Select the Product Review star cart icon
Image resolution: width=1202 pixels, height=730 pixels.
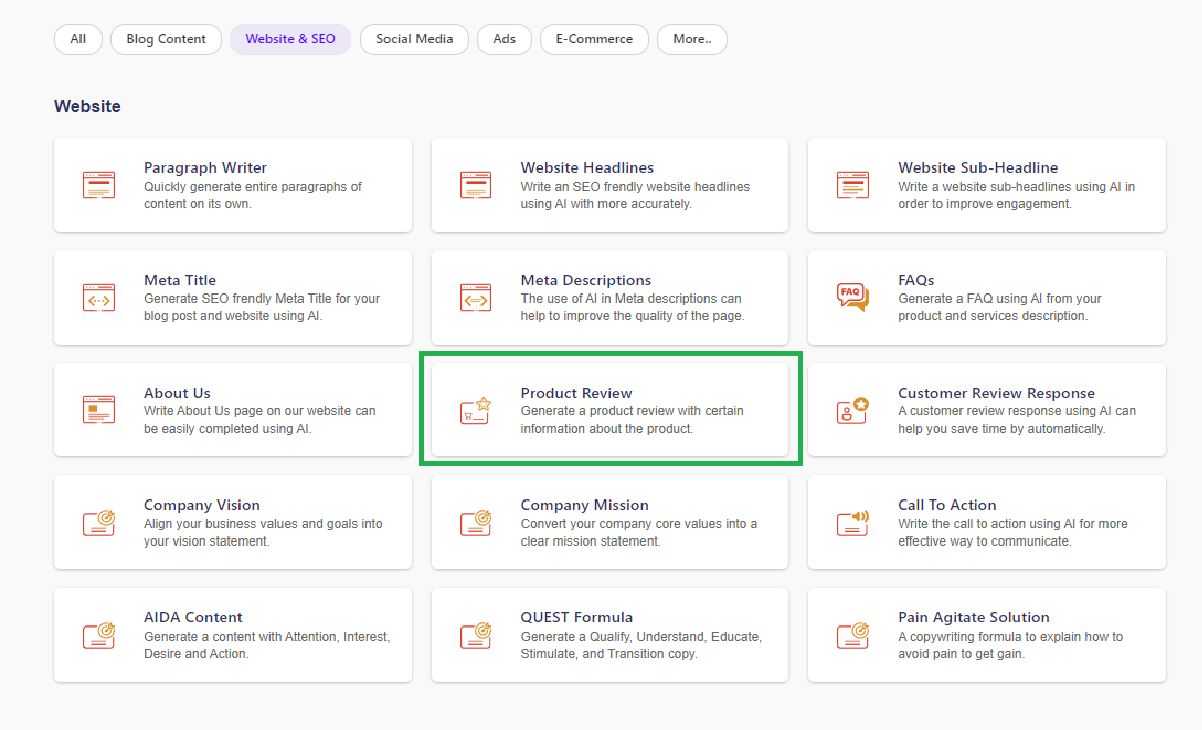click(x=475, y=410)
